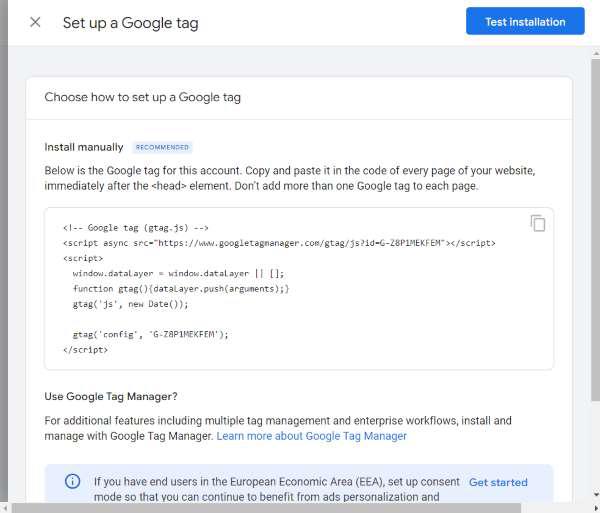Click the info icon in the EEA notice
Viewport: 600px width, 513px height.
click(72, 482)
